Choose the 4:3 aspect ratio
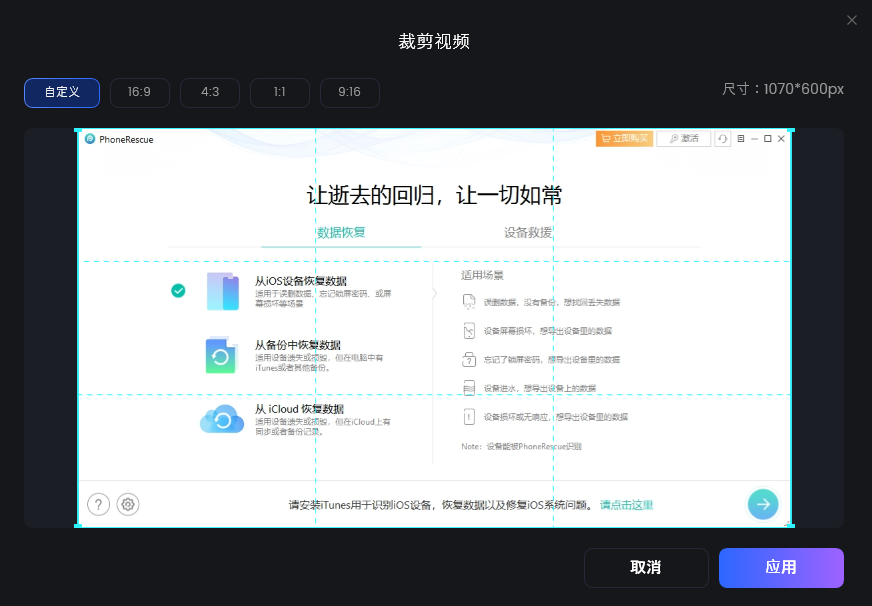 210,92
